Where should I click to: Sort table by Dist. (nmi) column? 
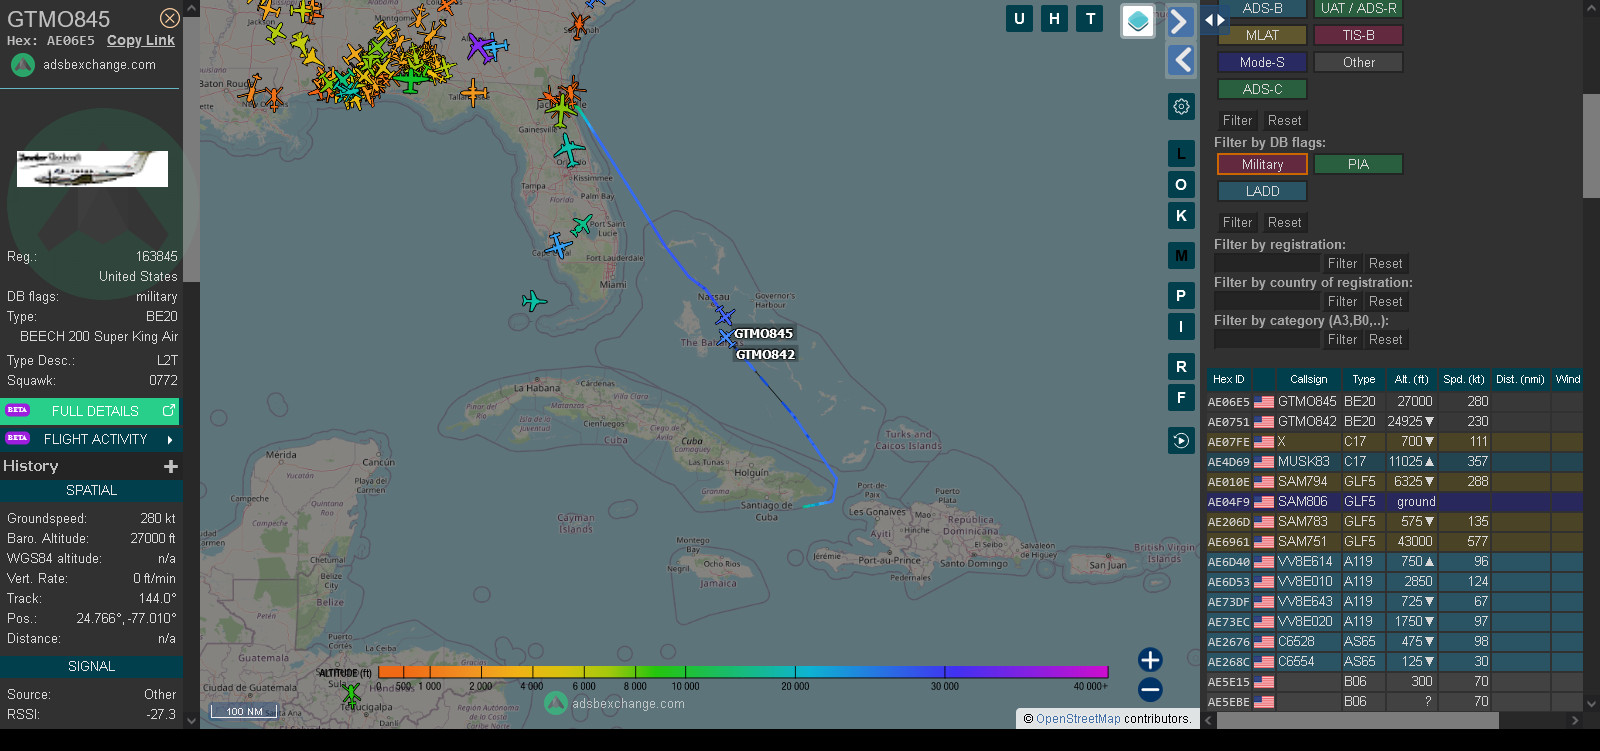(1520, 379)
